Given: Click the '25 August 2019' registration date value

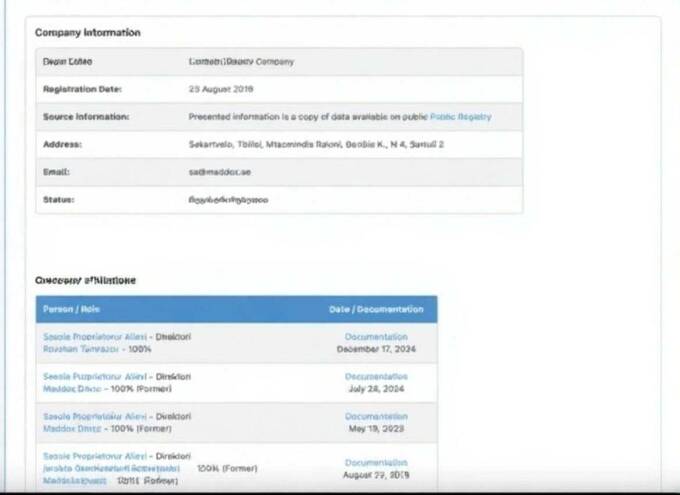Looking at the screenshot, I should click(x=221, y=89).
